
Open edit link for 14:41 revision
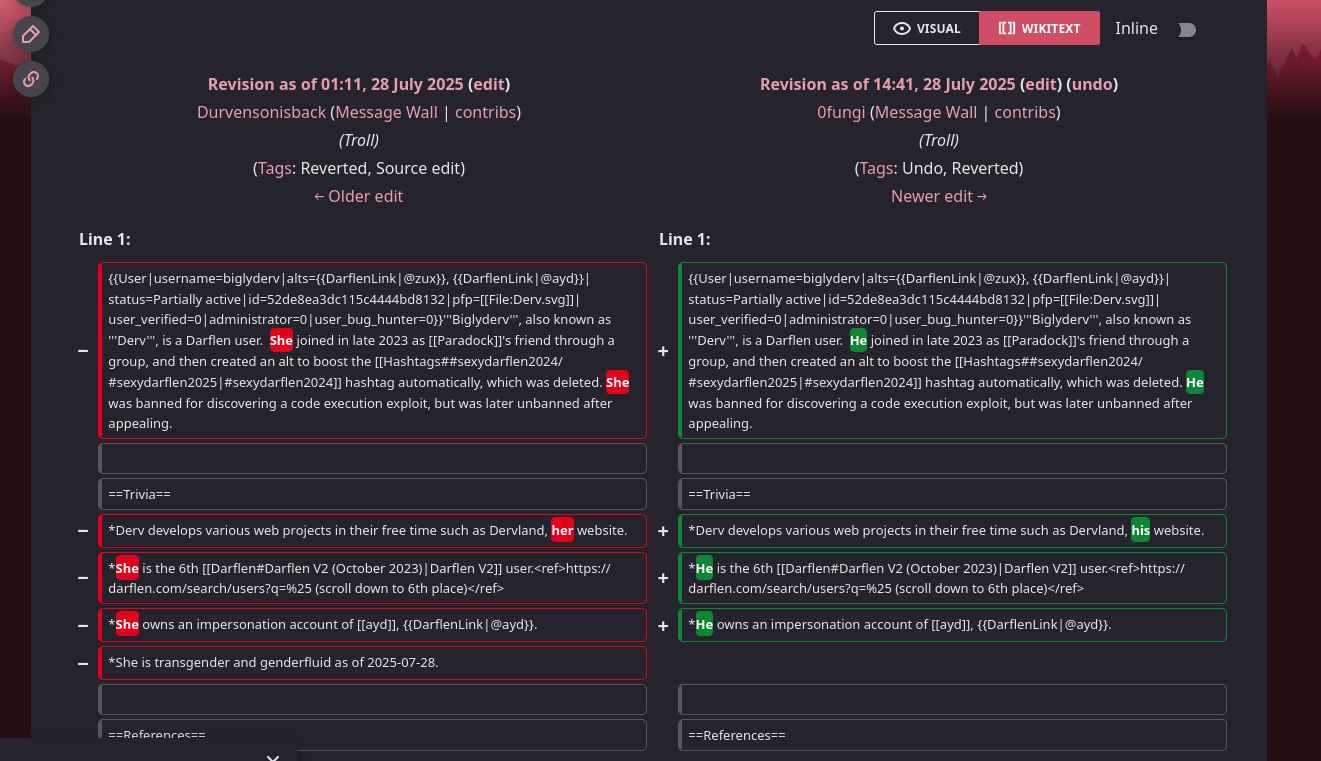click(x=1040, y=84)
